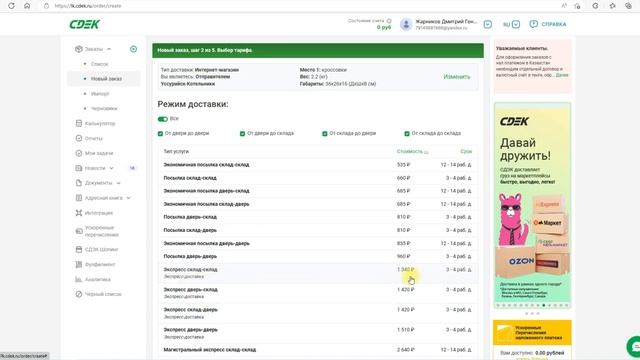
Task: Select Экспресс дверь-дверь tariff
Action: (317, 333)
